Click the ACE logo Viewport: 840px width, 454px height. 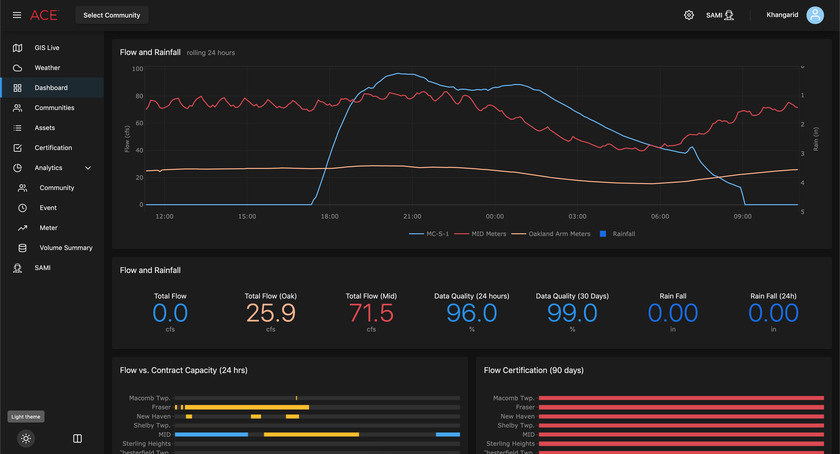tap(44, 15)
